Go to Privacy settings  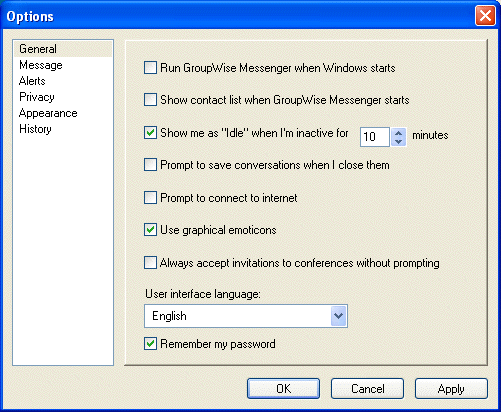(63, 97)
